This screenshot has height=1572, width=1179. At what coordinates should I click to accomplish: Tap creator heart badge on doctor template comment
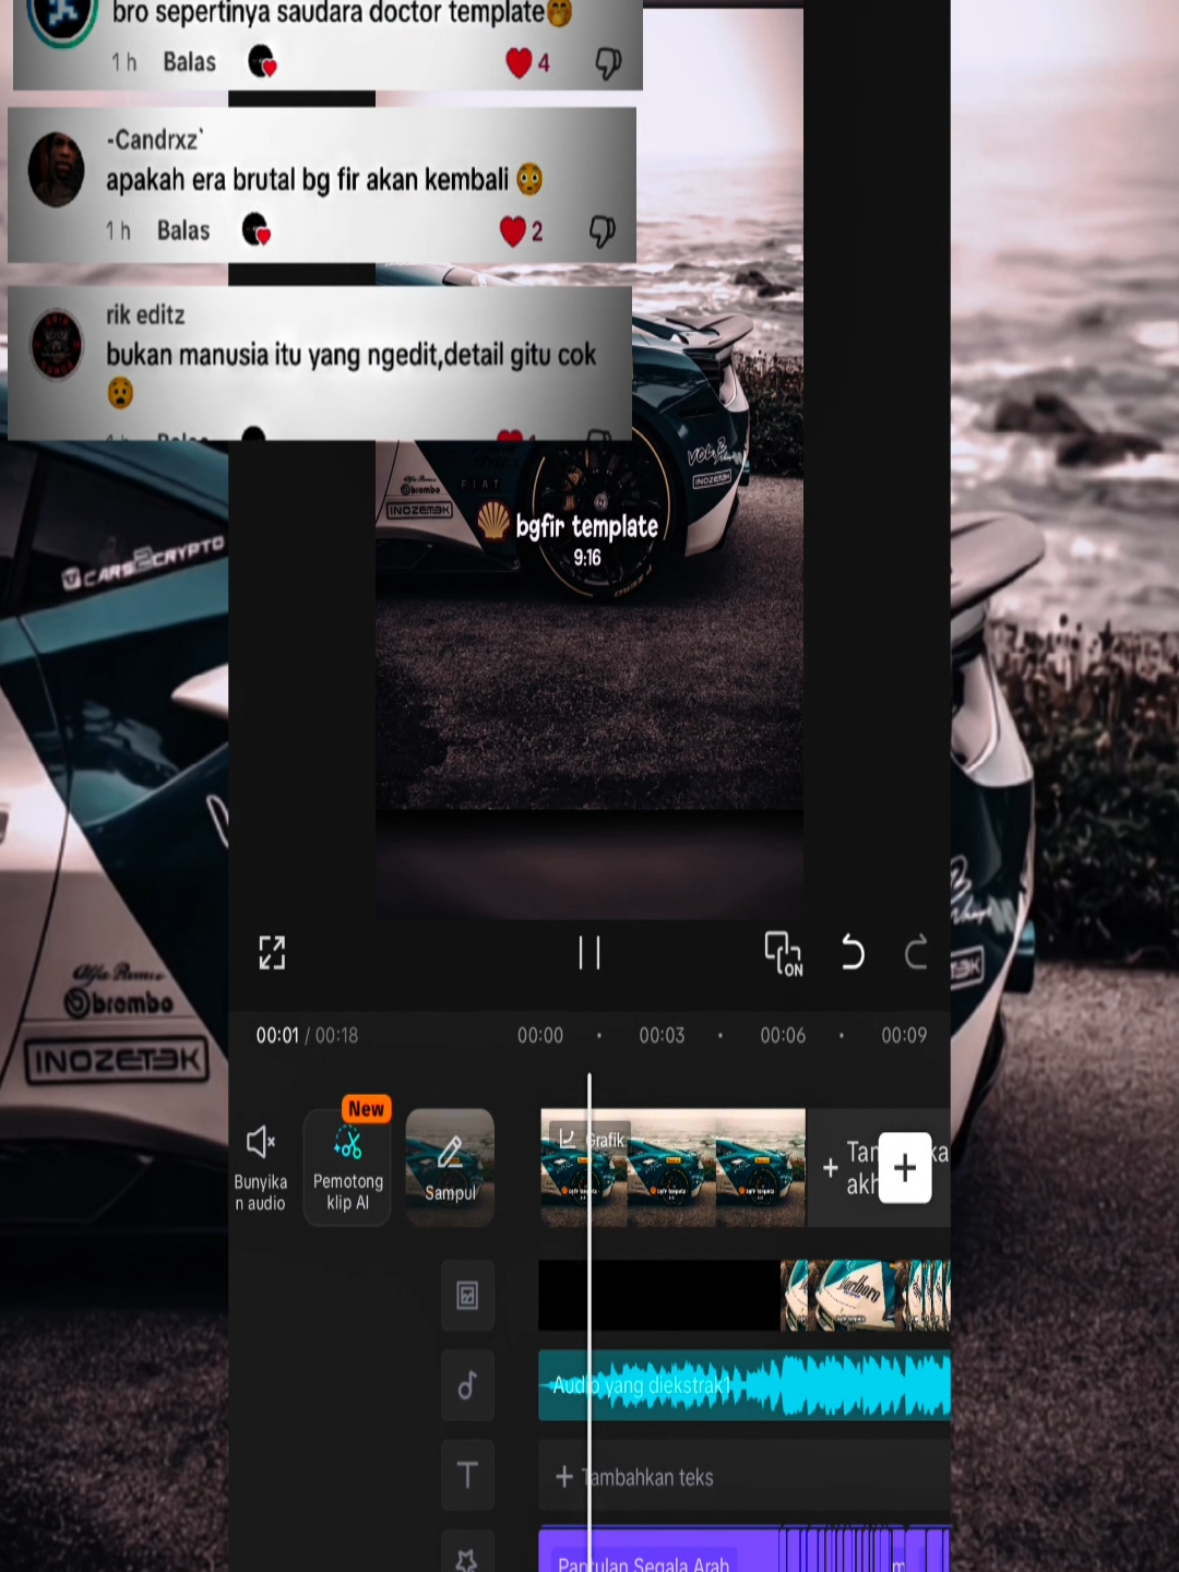[x=262, y=62]
